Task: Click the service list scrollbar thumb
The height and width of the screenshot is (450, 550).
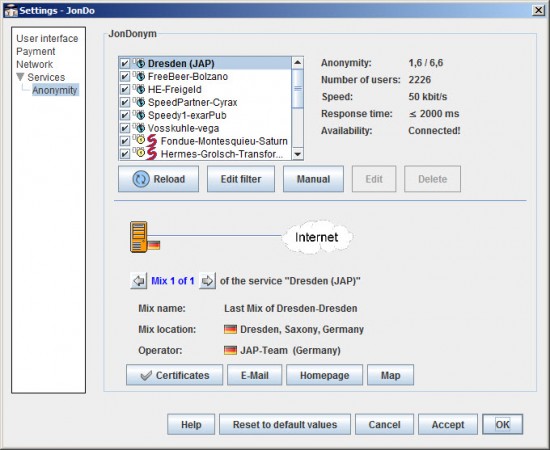Action: [297, 88]
